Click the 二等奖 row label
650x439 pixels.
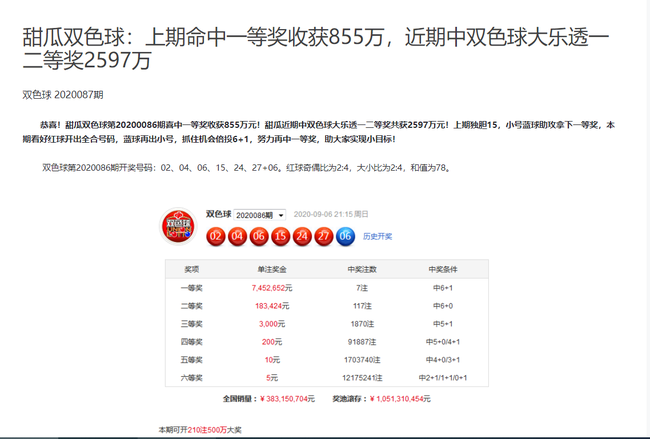coord(192,305)
